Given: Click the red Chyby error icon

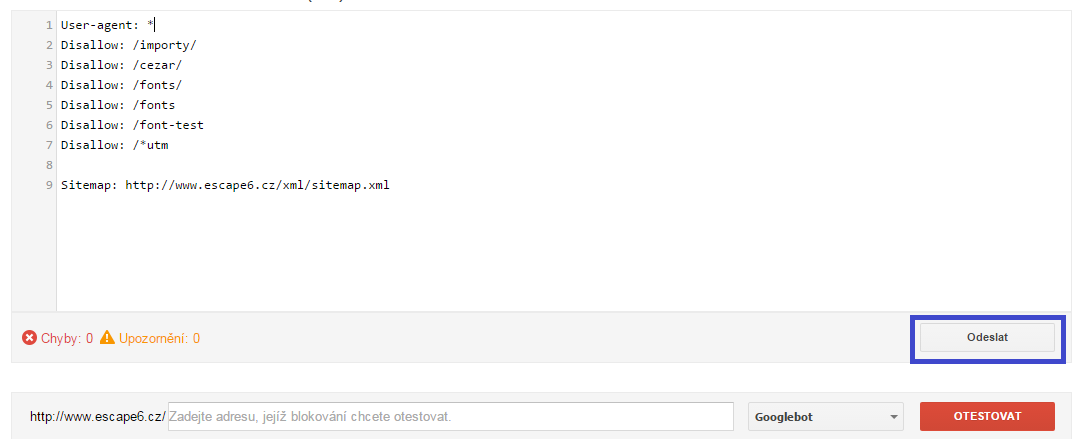Looking at the screenshot, I should (x=29, y=338).
